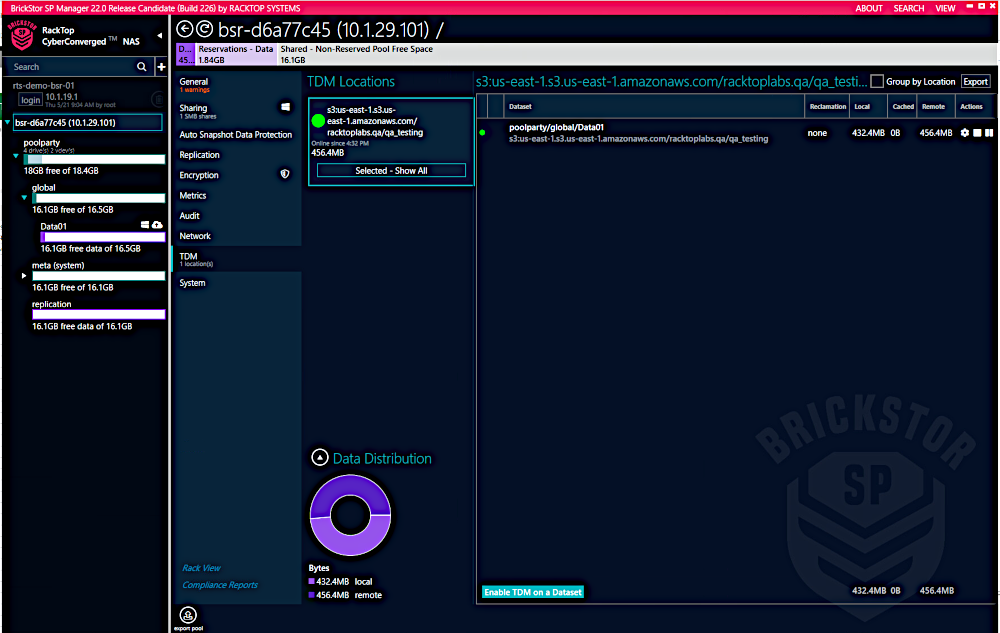
Task: Click the export pool icon
Action: (186, 614)
